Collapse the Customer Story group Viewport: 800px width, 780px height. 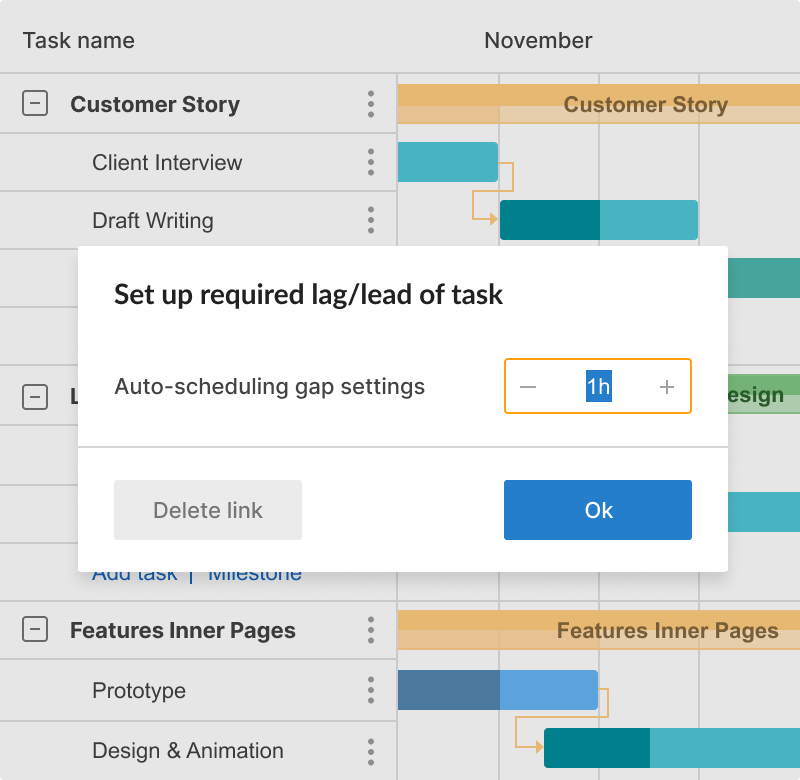click(x=35, y=103)
